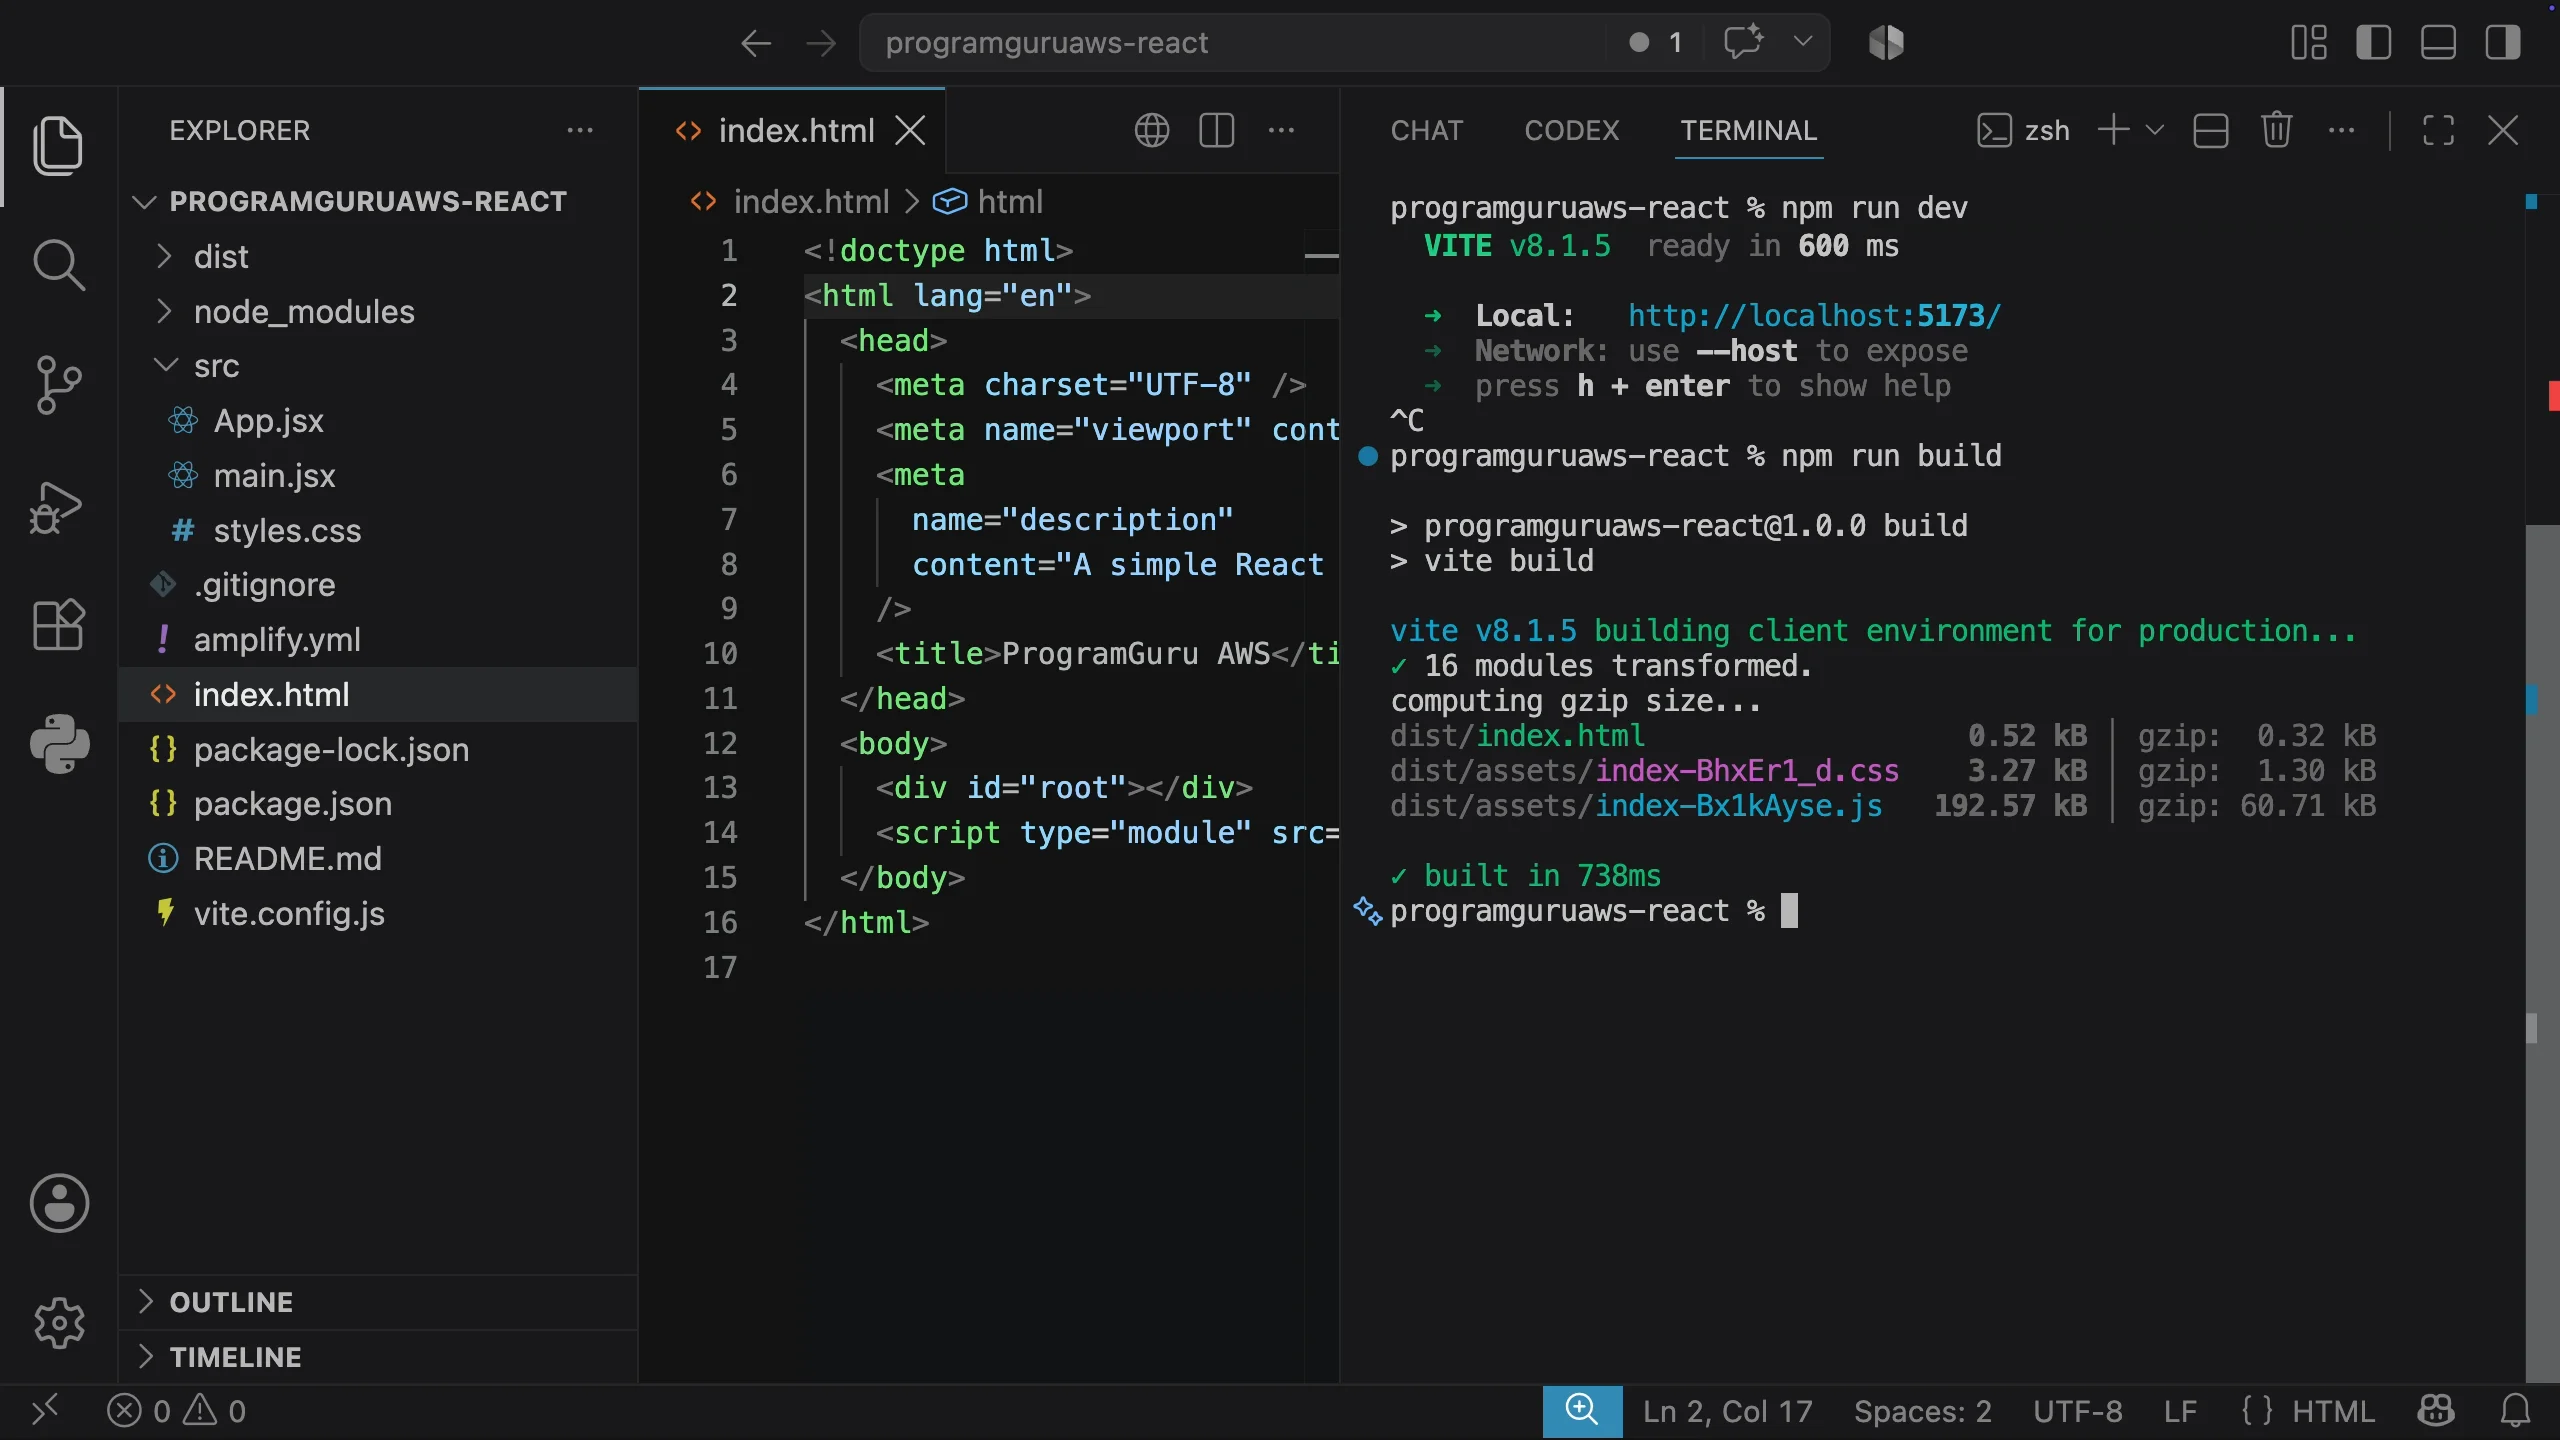Add a new terminal with plus icon

click(2113, 130)
